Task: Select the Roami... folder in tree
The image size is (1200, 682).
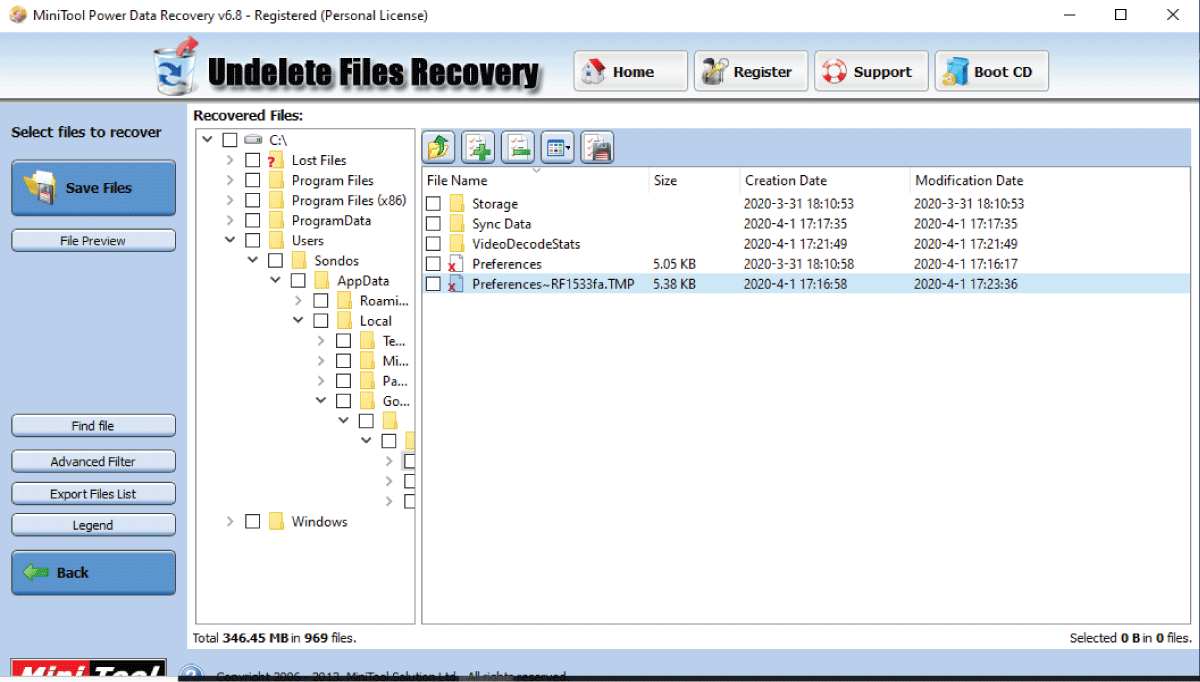Action: [384, 300]
